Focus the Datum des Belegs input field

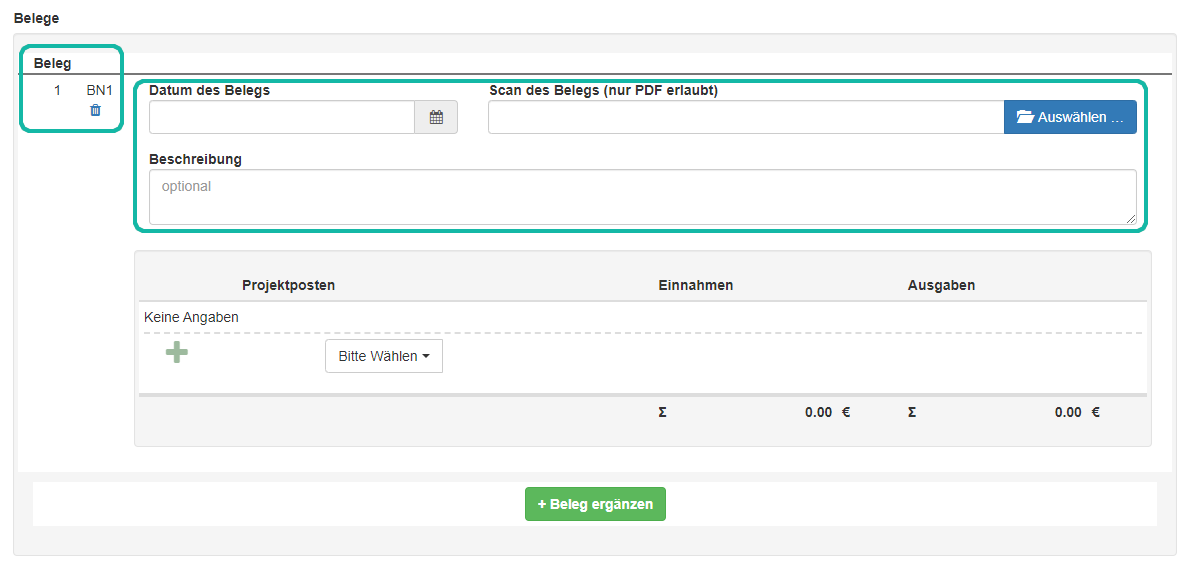(x=282, y=117)
